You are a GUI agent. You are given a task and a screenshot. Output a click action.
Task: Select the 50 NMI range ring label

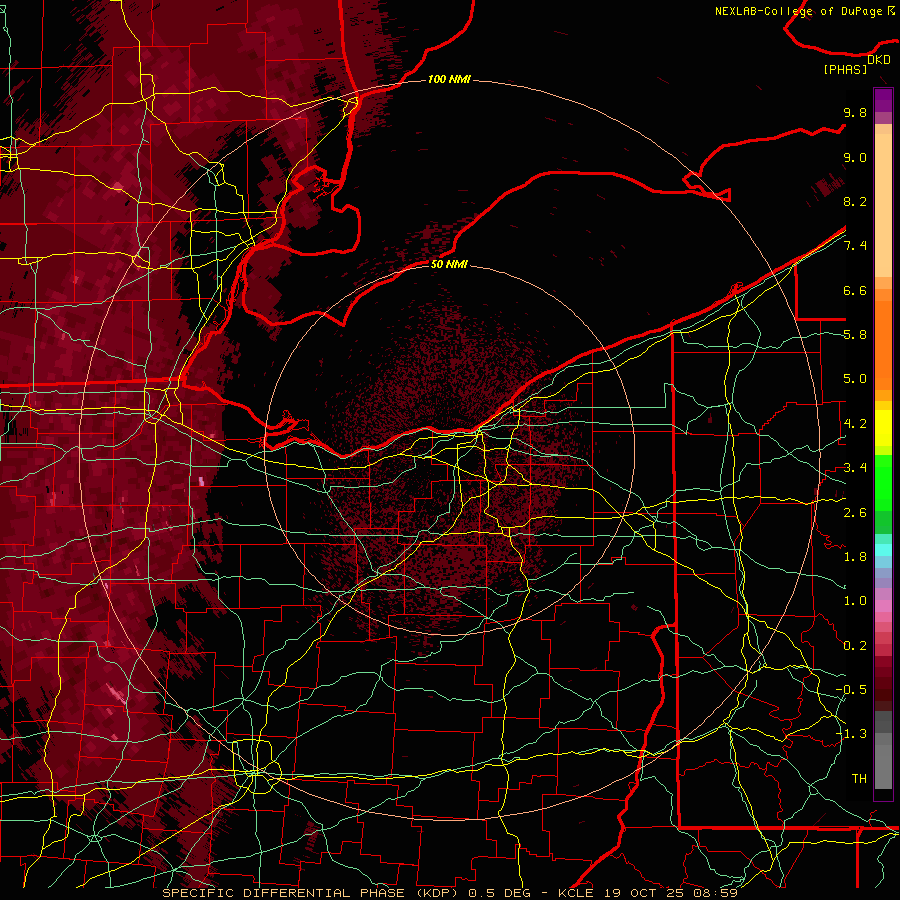[x=449, y=264]
